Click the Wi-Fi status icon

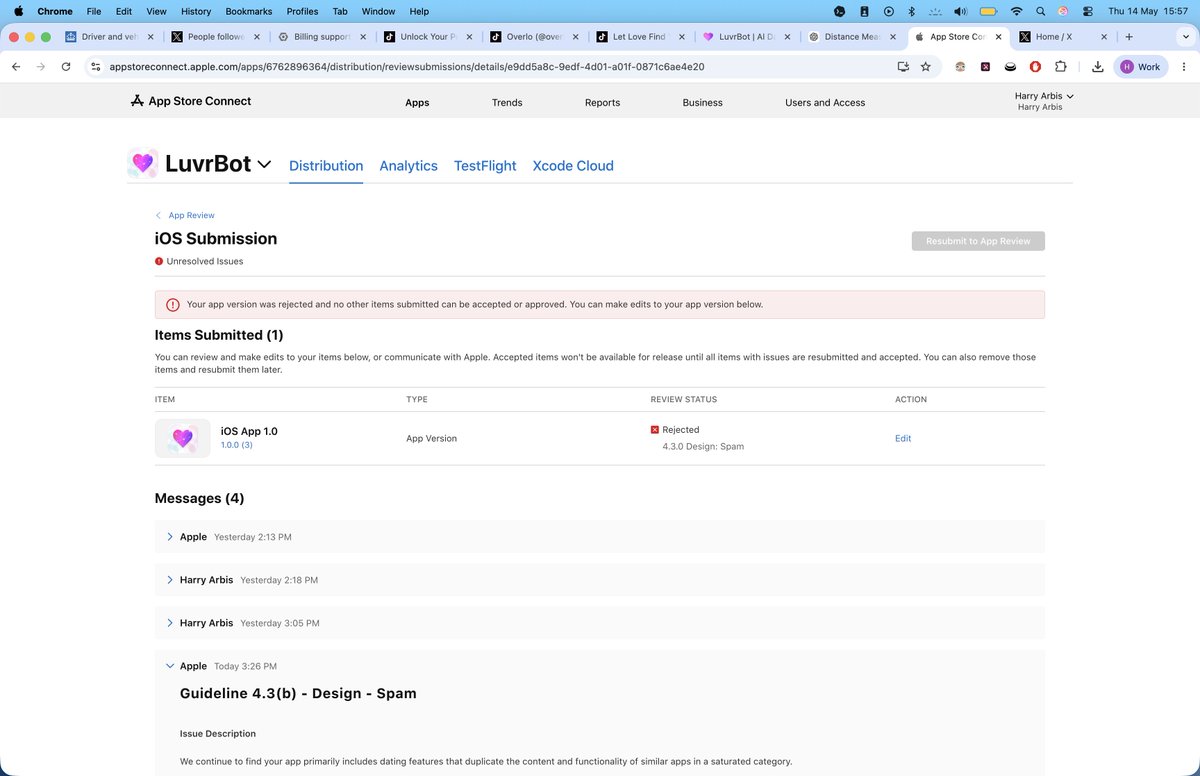click(x=1016, y=11)
